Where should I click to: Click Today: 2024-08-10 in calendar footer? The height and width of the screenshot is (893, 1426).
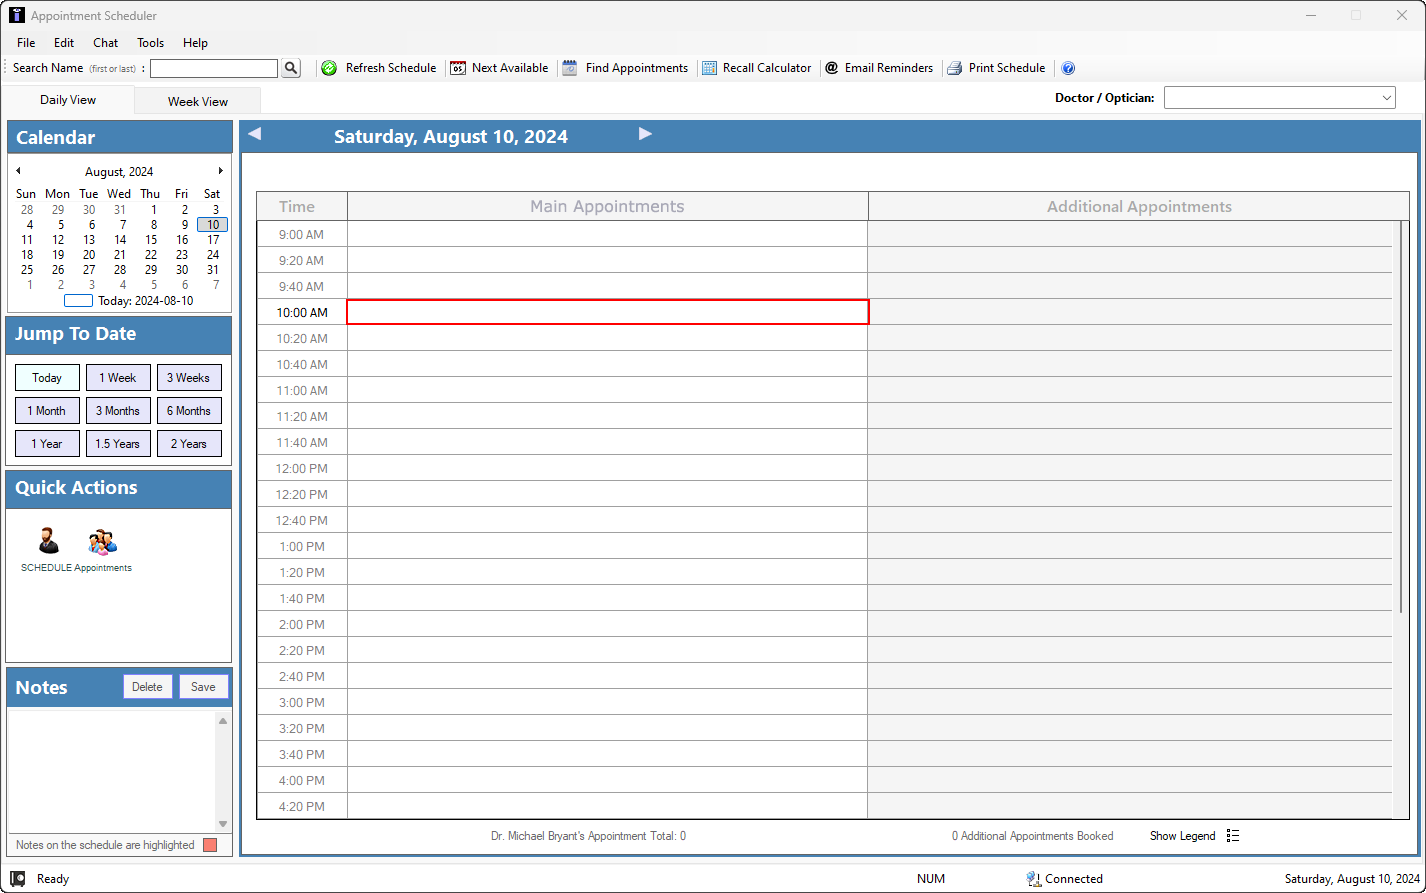(145, 301)
